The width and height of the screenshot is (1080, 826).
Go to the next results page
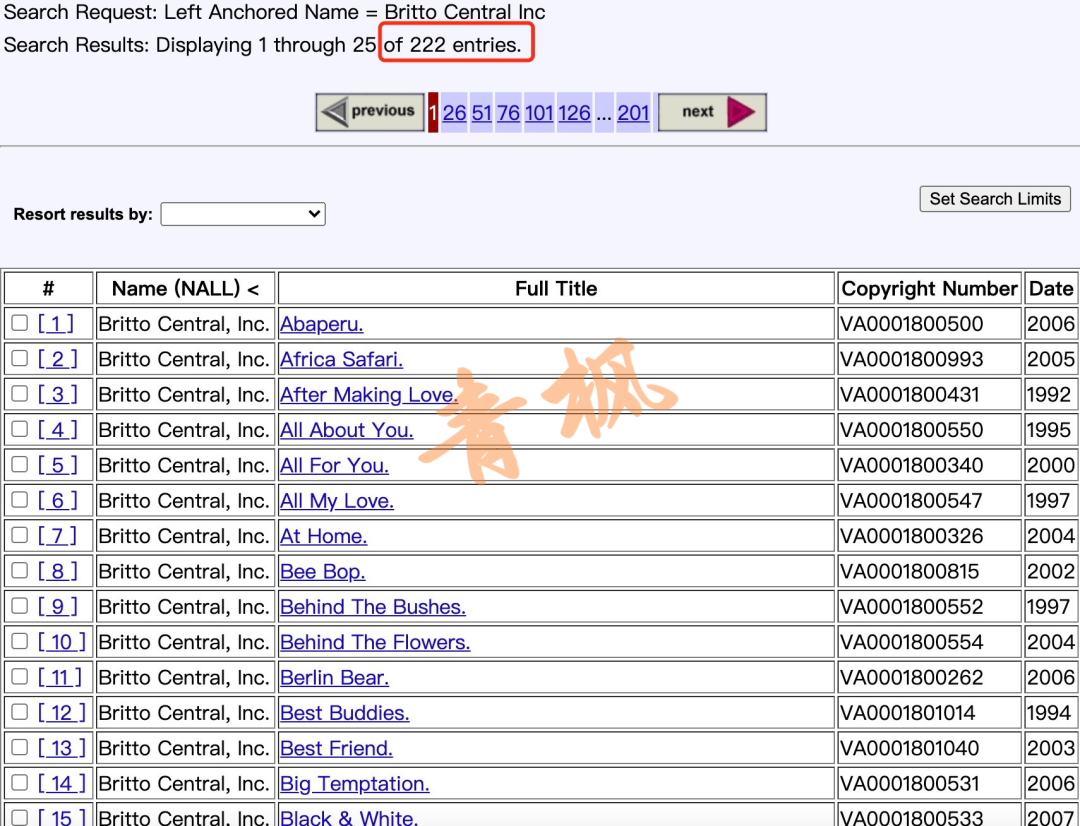pos(712,112)
